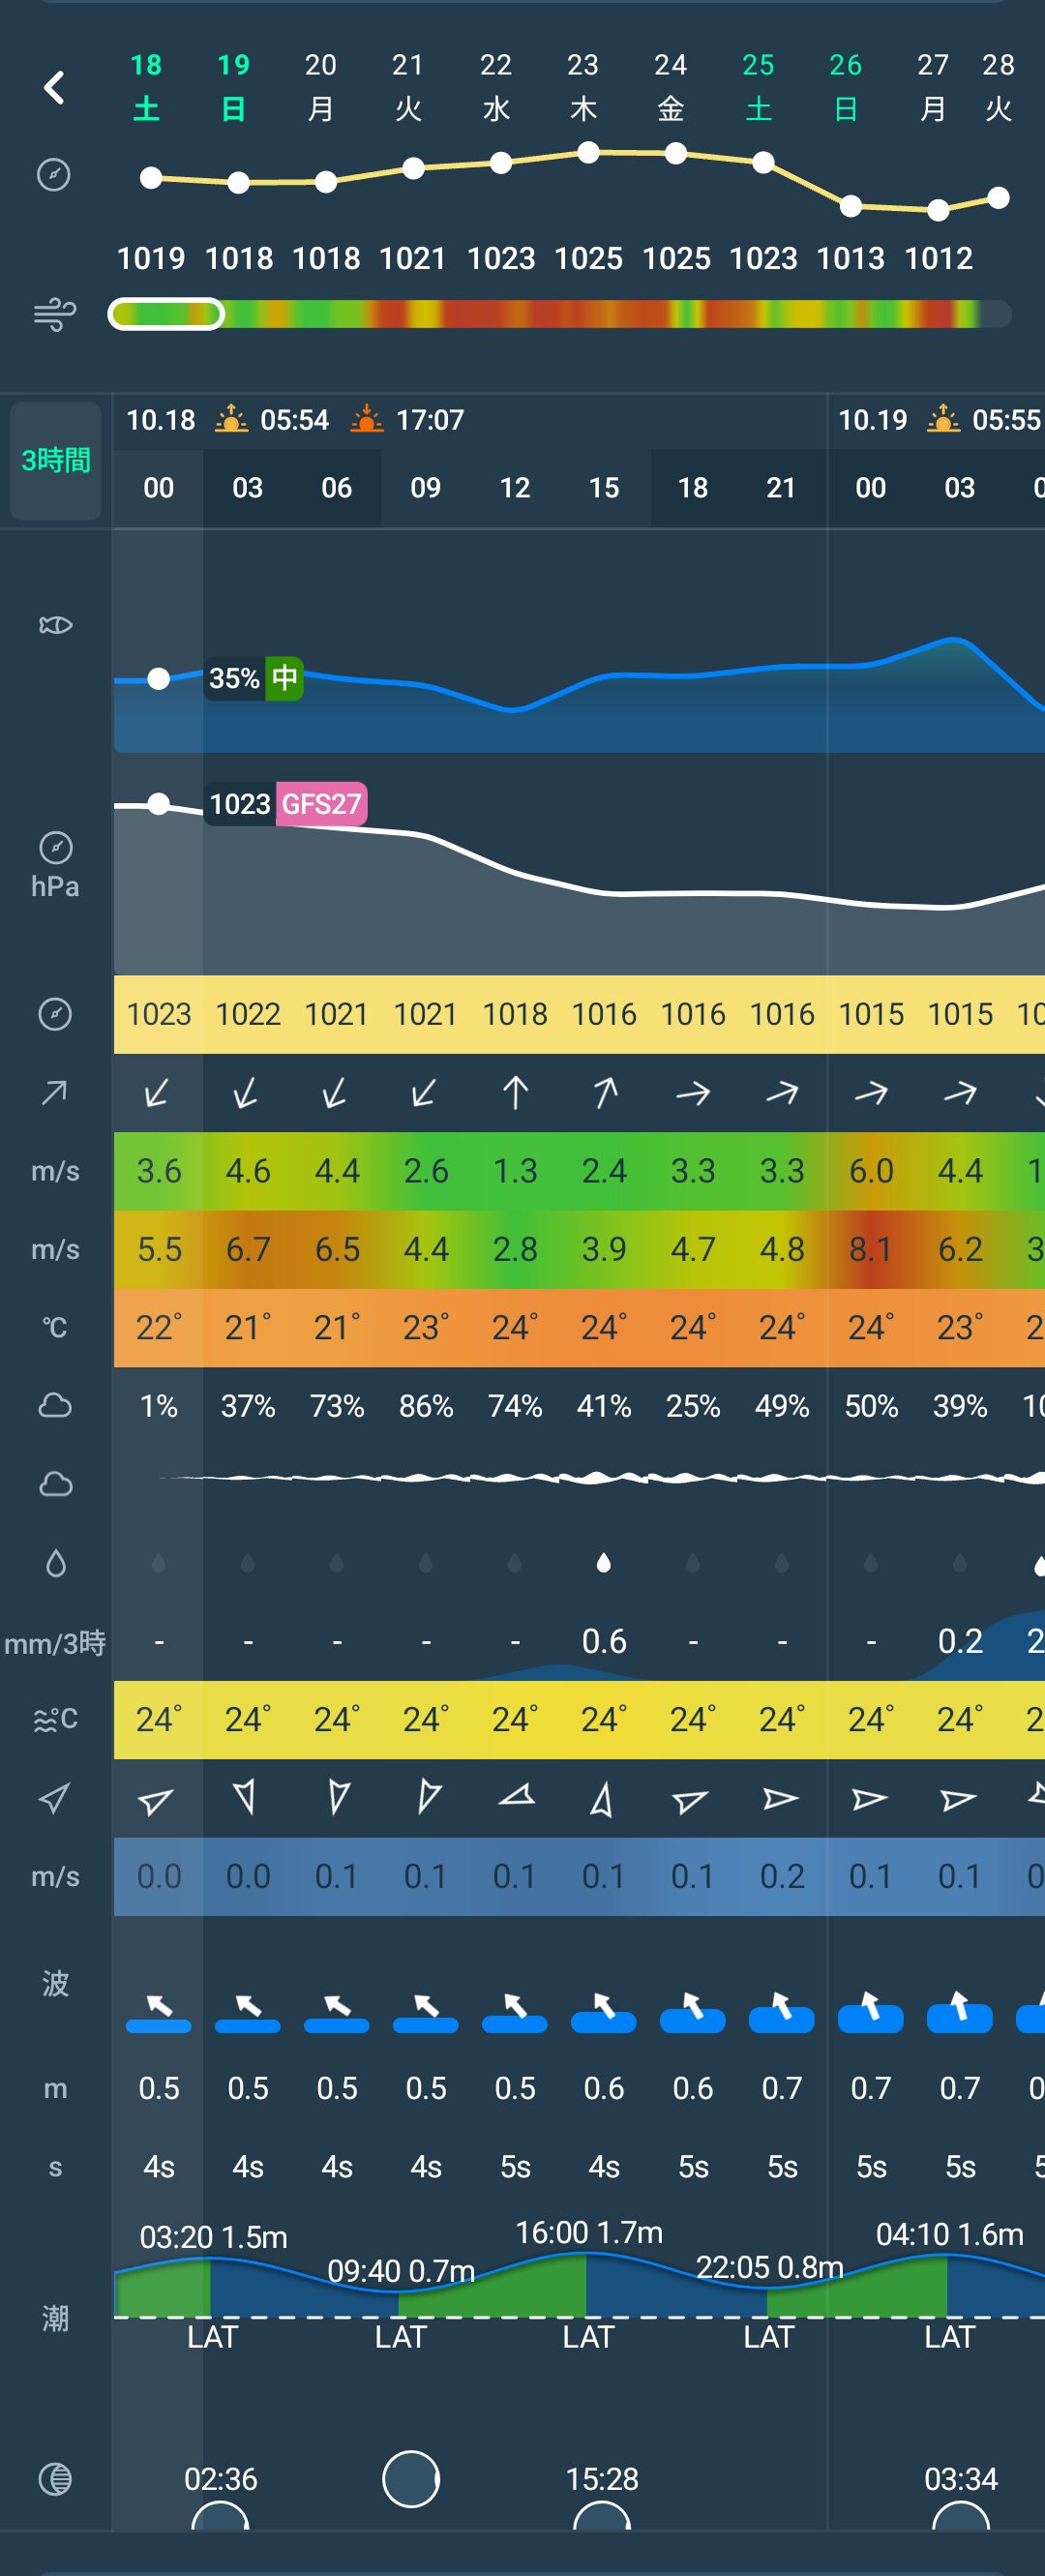This screenshot has height=2576, width=1045.
Task: Switch to the 25 土 date tab
Action: 758,87
